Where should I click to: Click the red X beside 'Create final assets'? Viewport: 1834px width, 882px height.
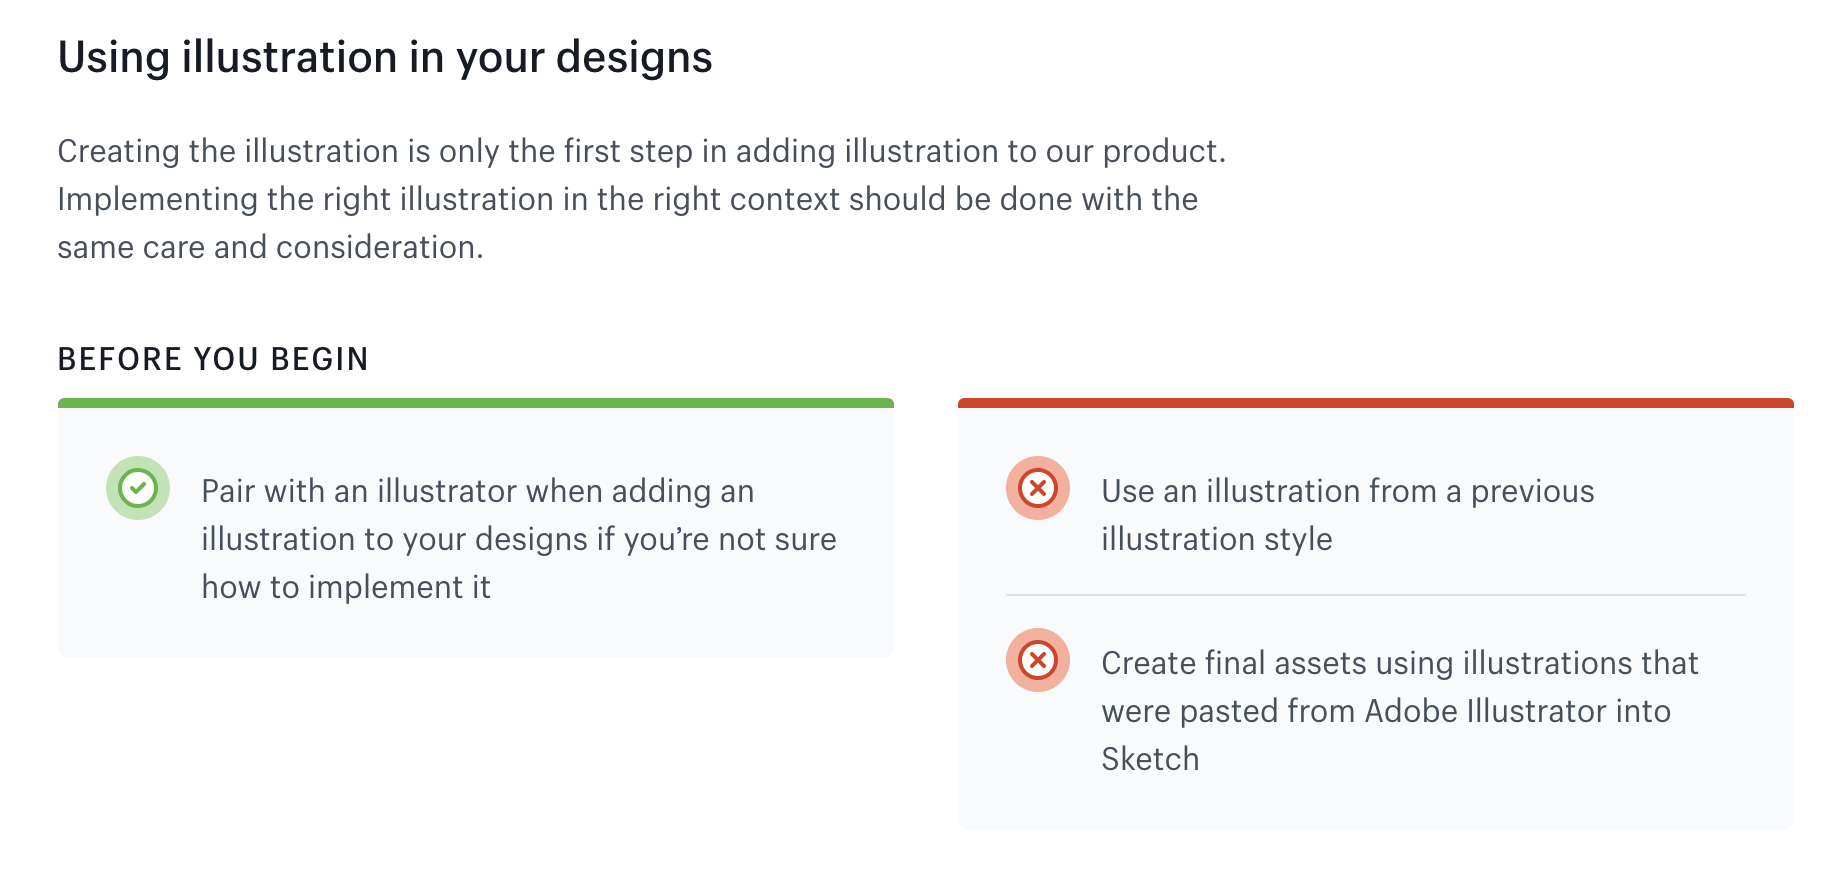pos(1038,660)
